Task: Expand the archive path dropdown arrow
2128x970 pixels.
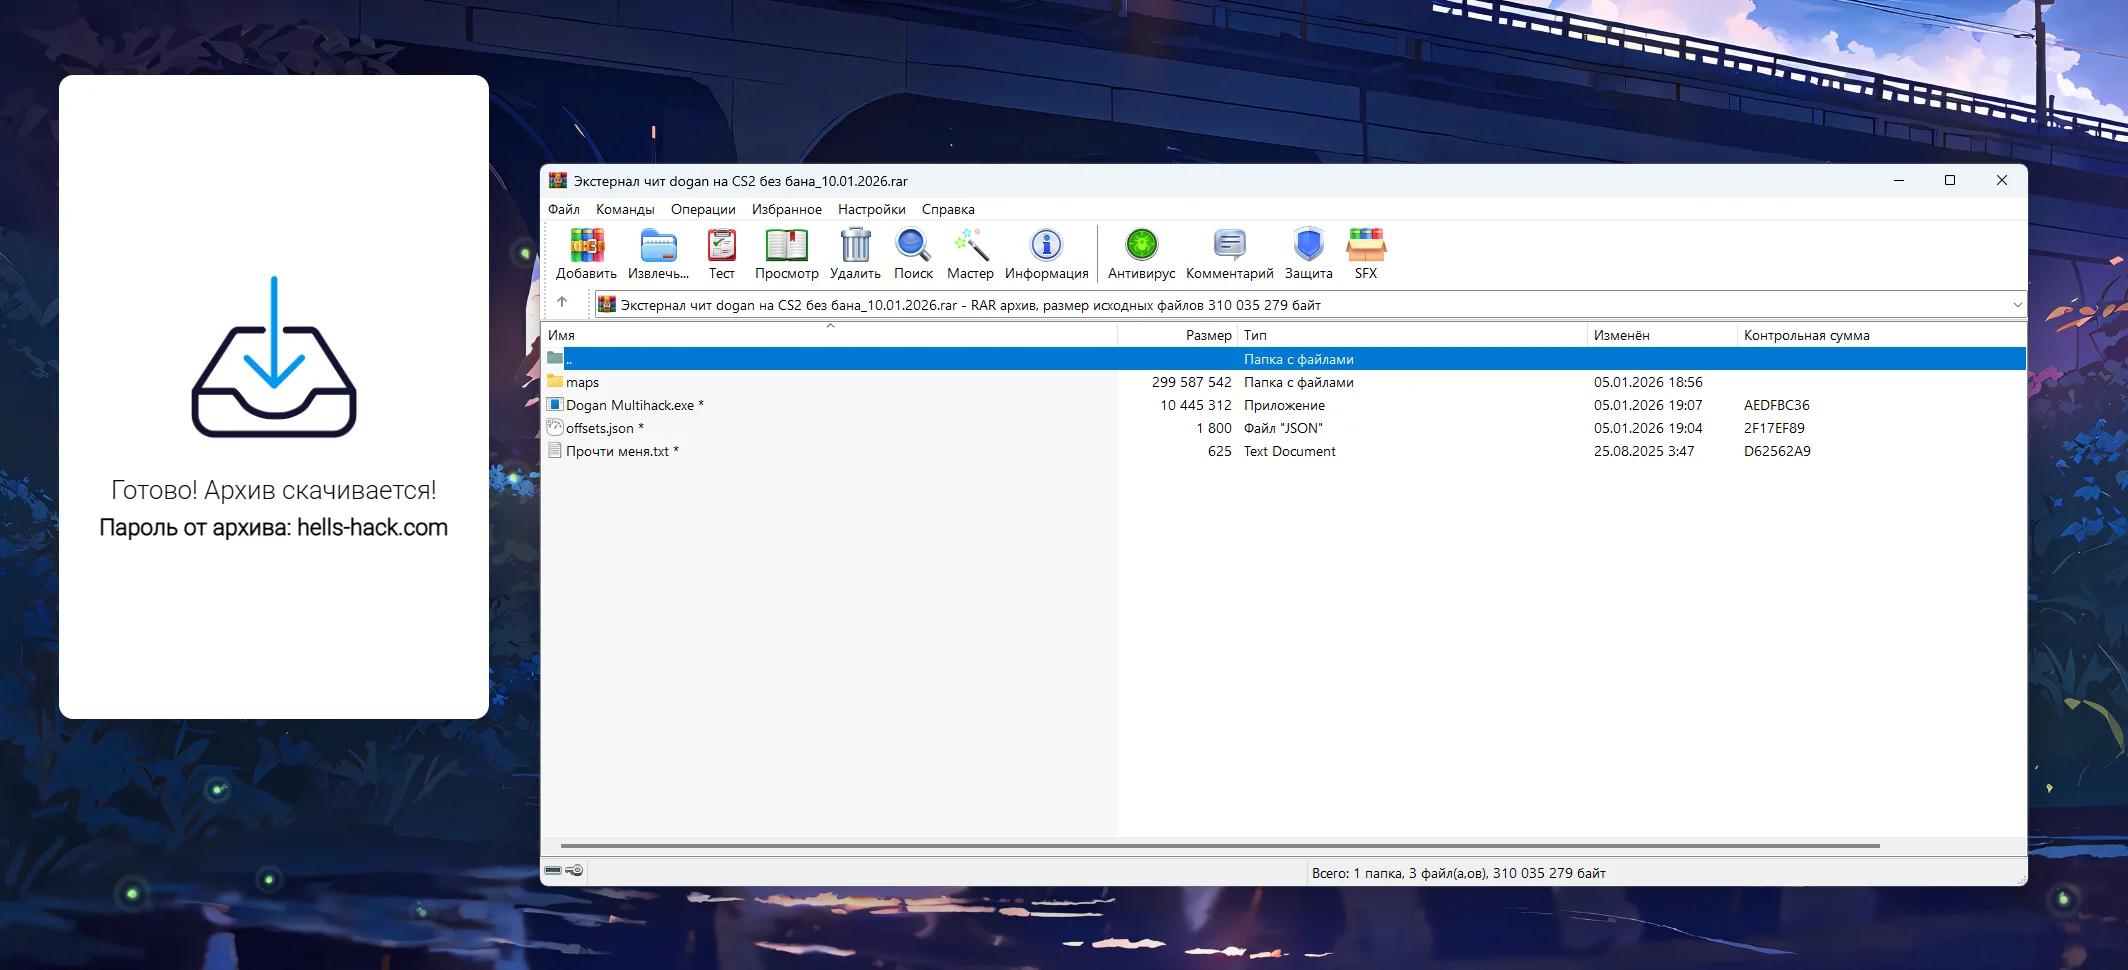Action: pos(2016,305)
